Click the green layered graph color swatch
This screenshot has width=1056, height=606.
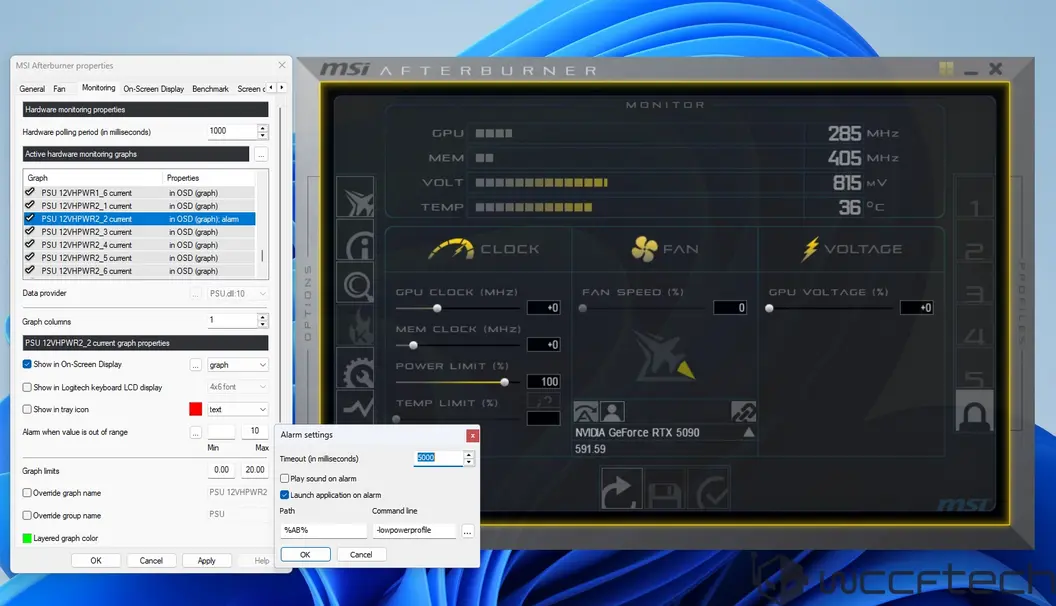point(27,539)
